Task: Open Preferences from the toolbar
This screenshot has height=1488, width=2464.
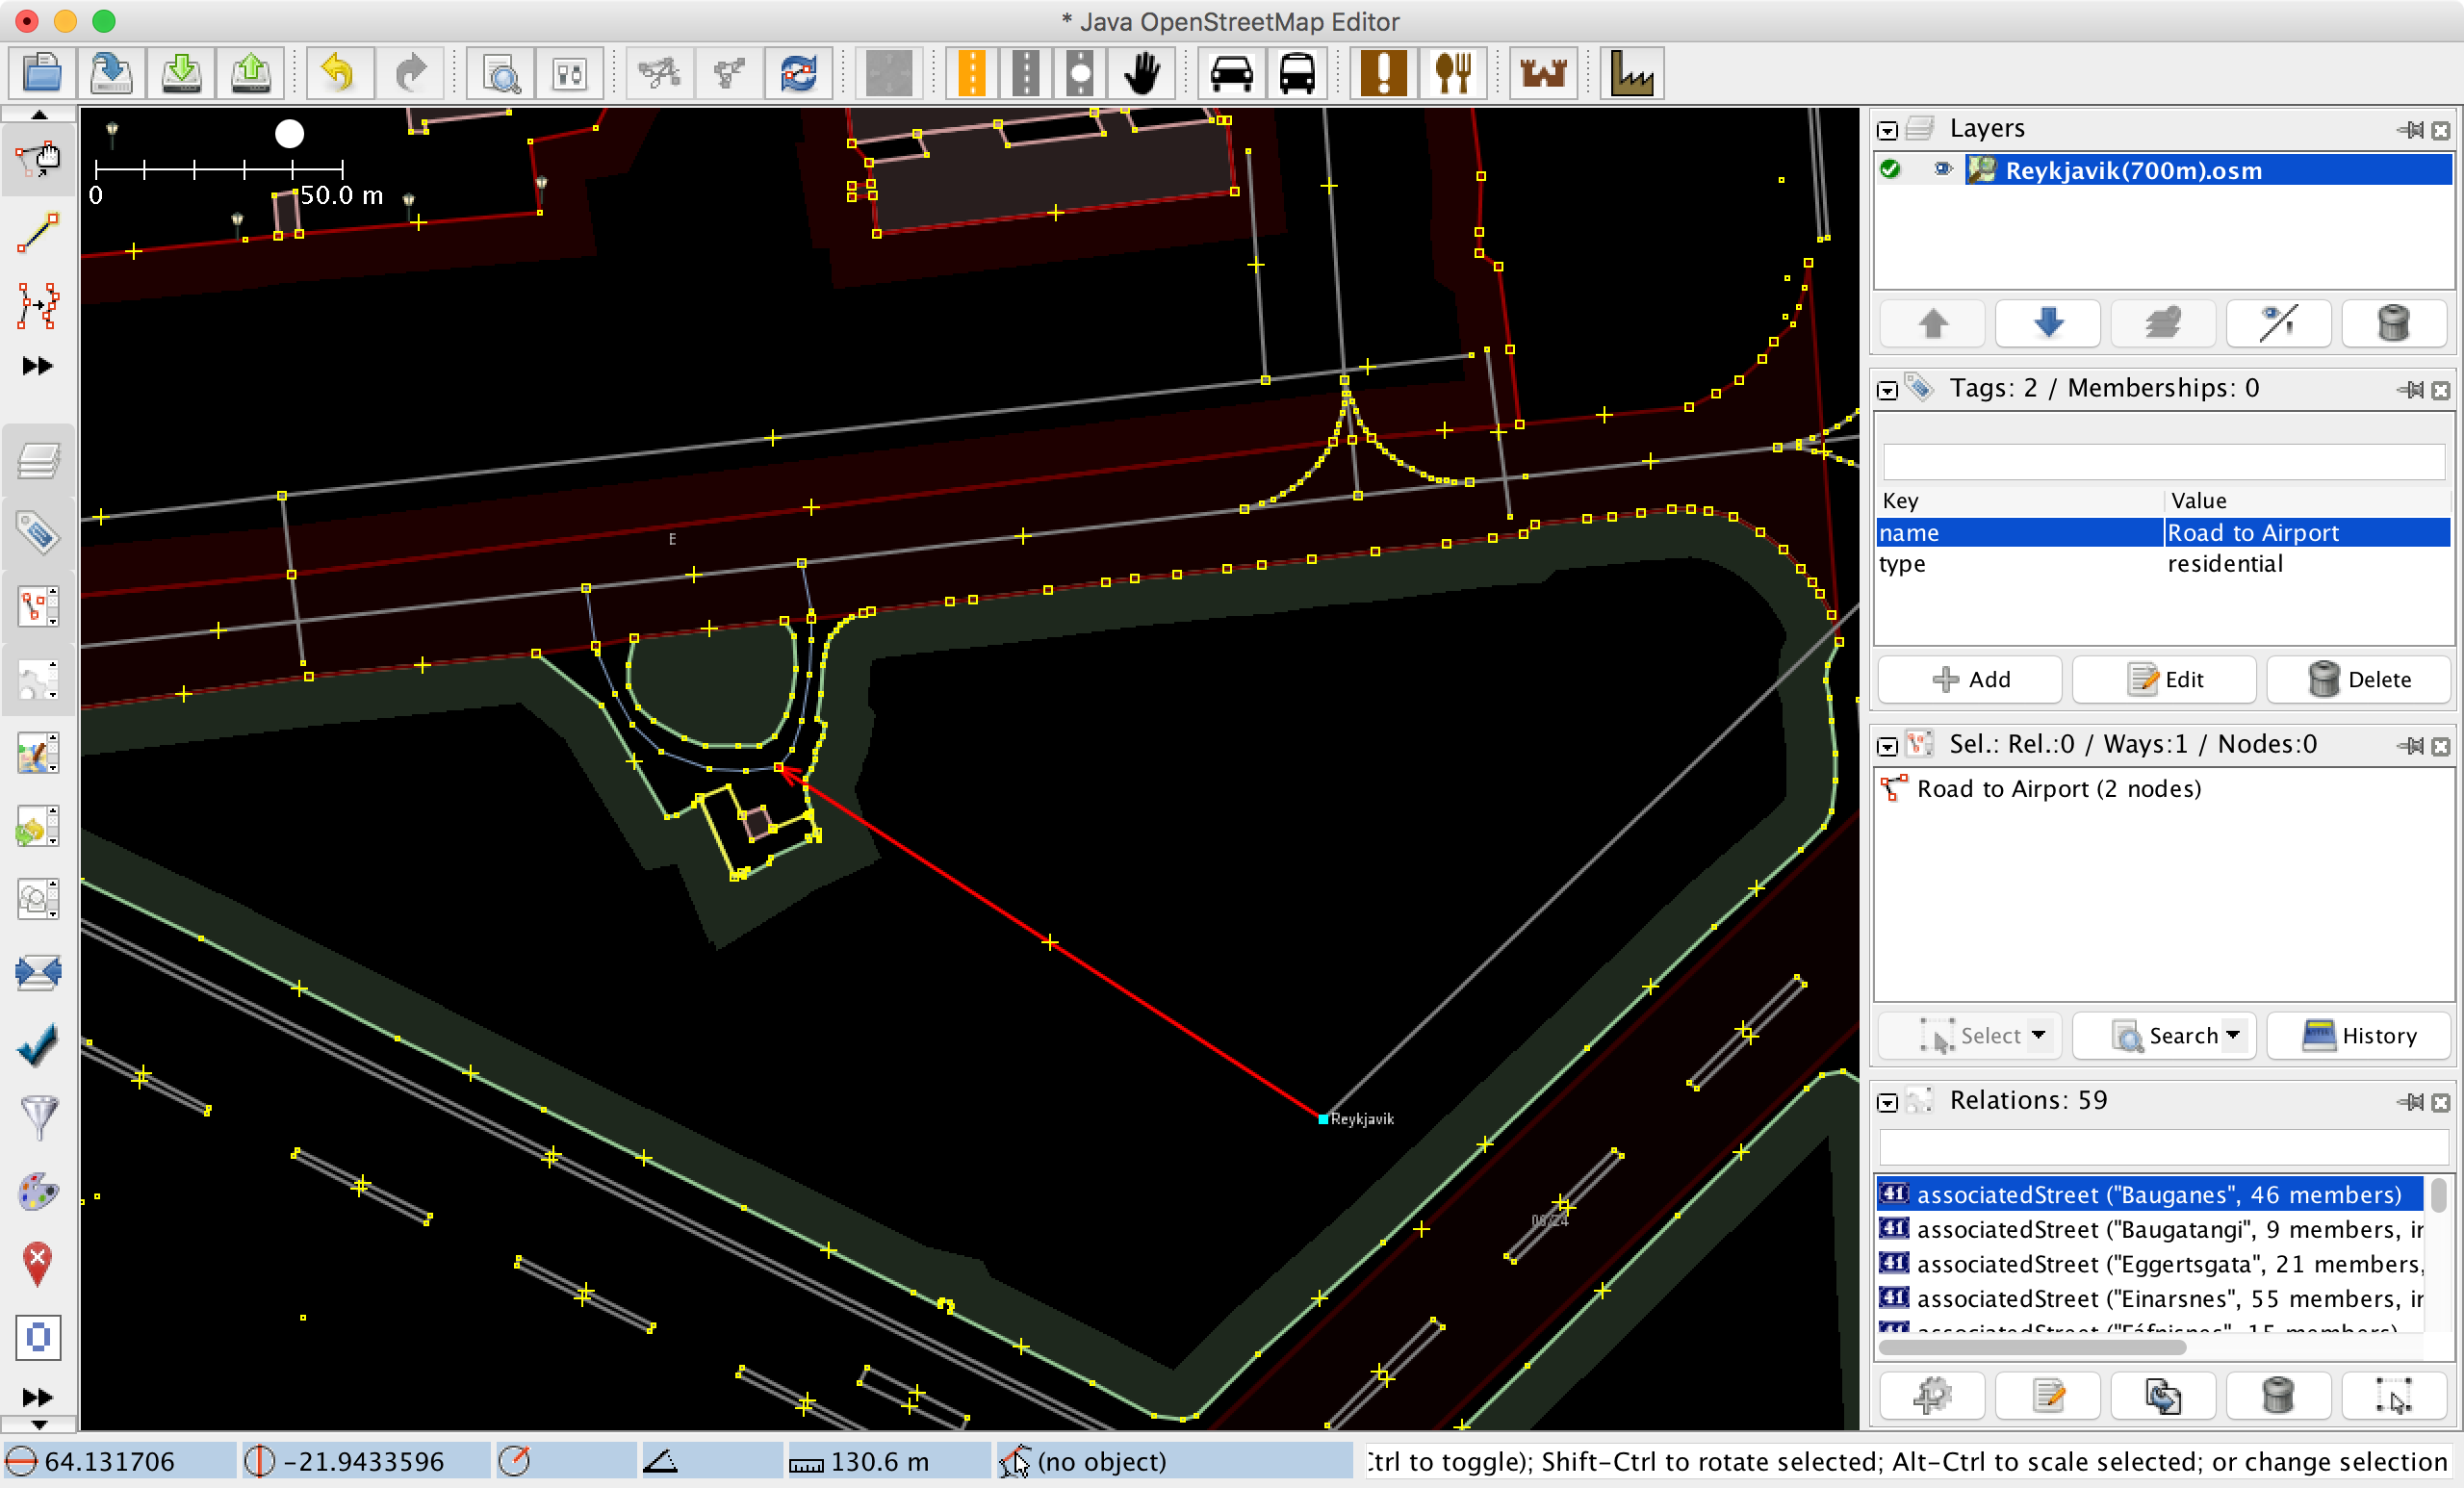Action: pos(570,73)
